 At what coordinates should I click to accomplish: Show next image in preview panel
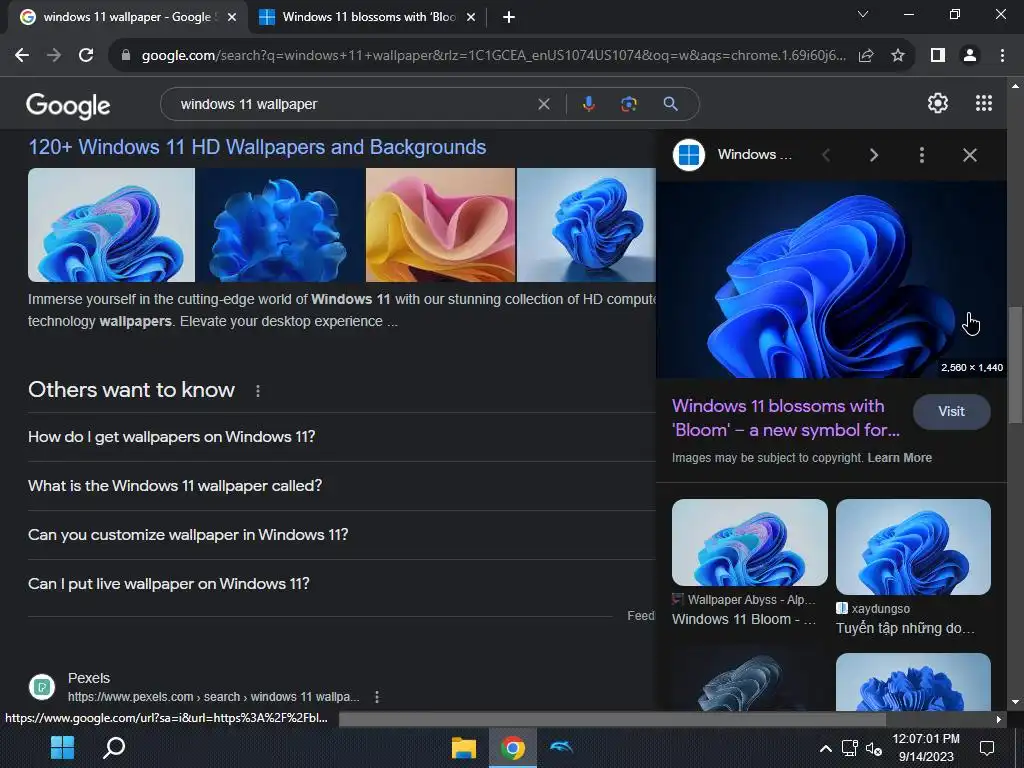874,155
